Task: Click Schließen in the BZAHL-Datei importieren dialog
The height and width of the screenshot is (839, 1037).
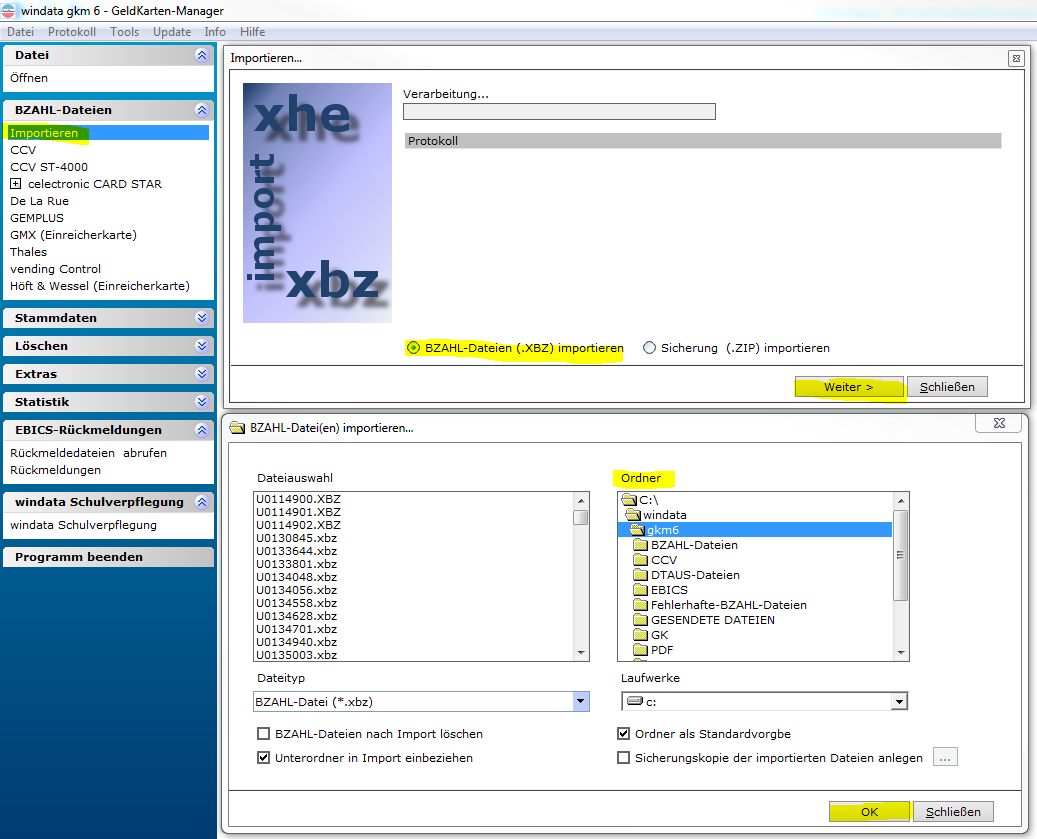Action: [953, 811]
